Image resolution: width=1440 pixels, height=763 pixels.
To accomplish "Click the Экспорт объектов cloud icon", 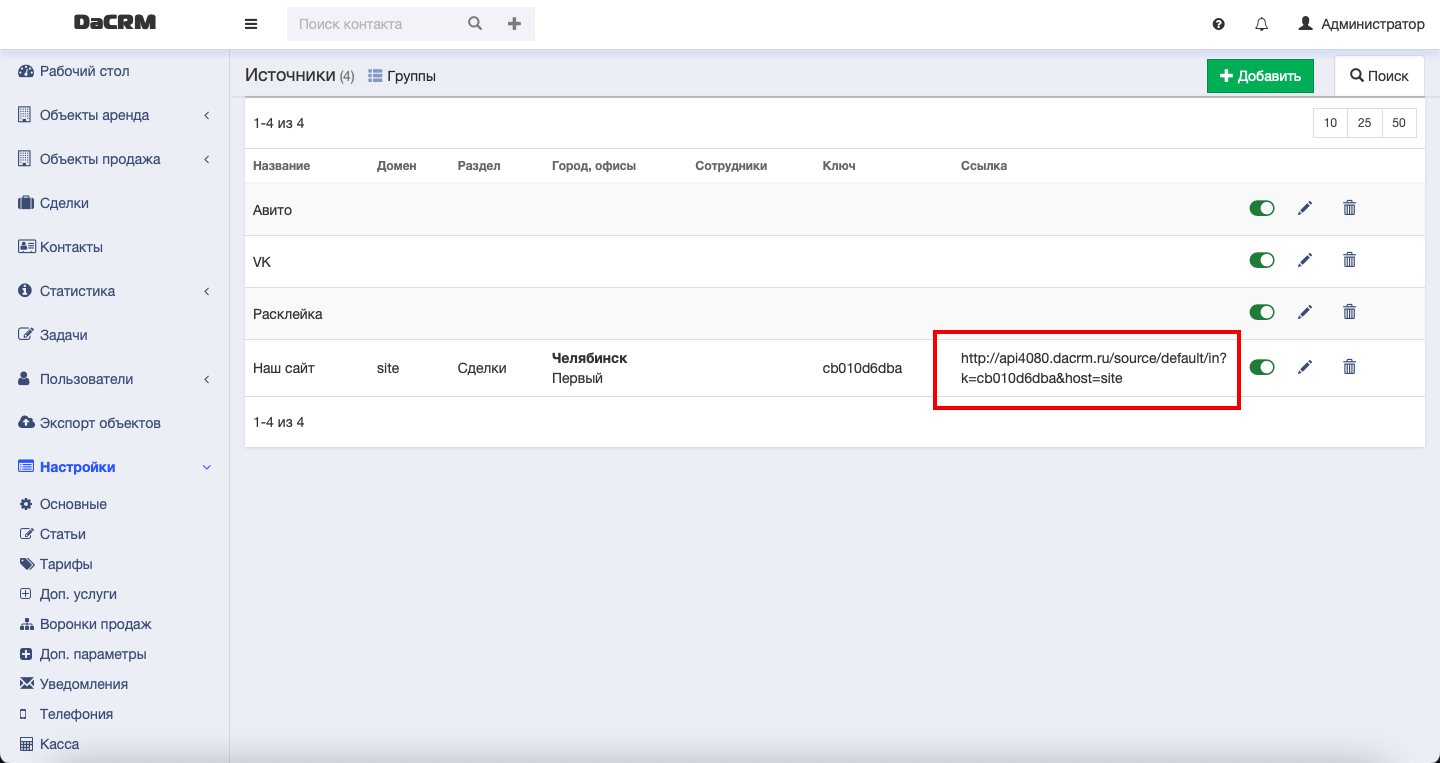I will [x=26, y=423].
